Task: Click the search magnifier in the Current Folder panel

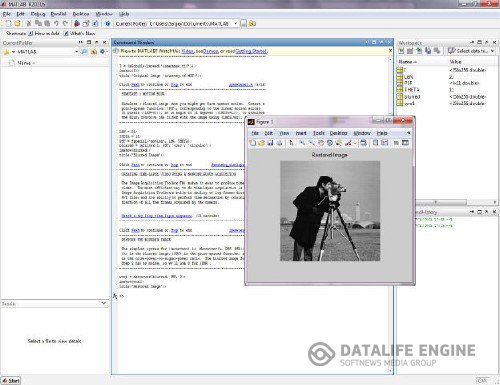Action: pos(84,52)
